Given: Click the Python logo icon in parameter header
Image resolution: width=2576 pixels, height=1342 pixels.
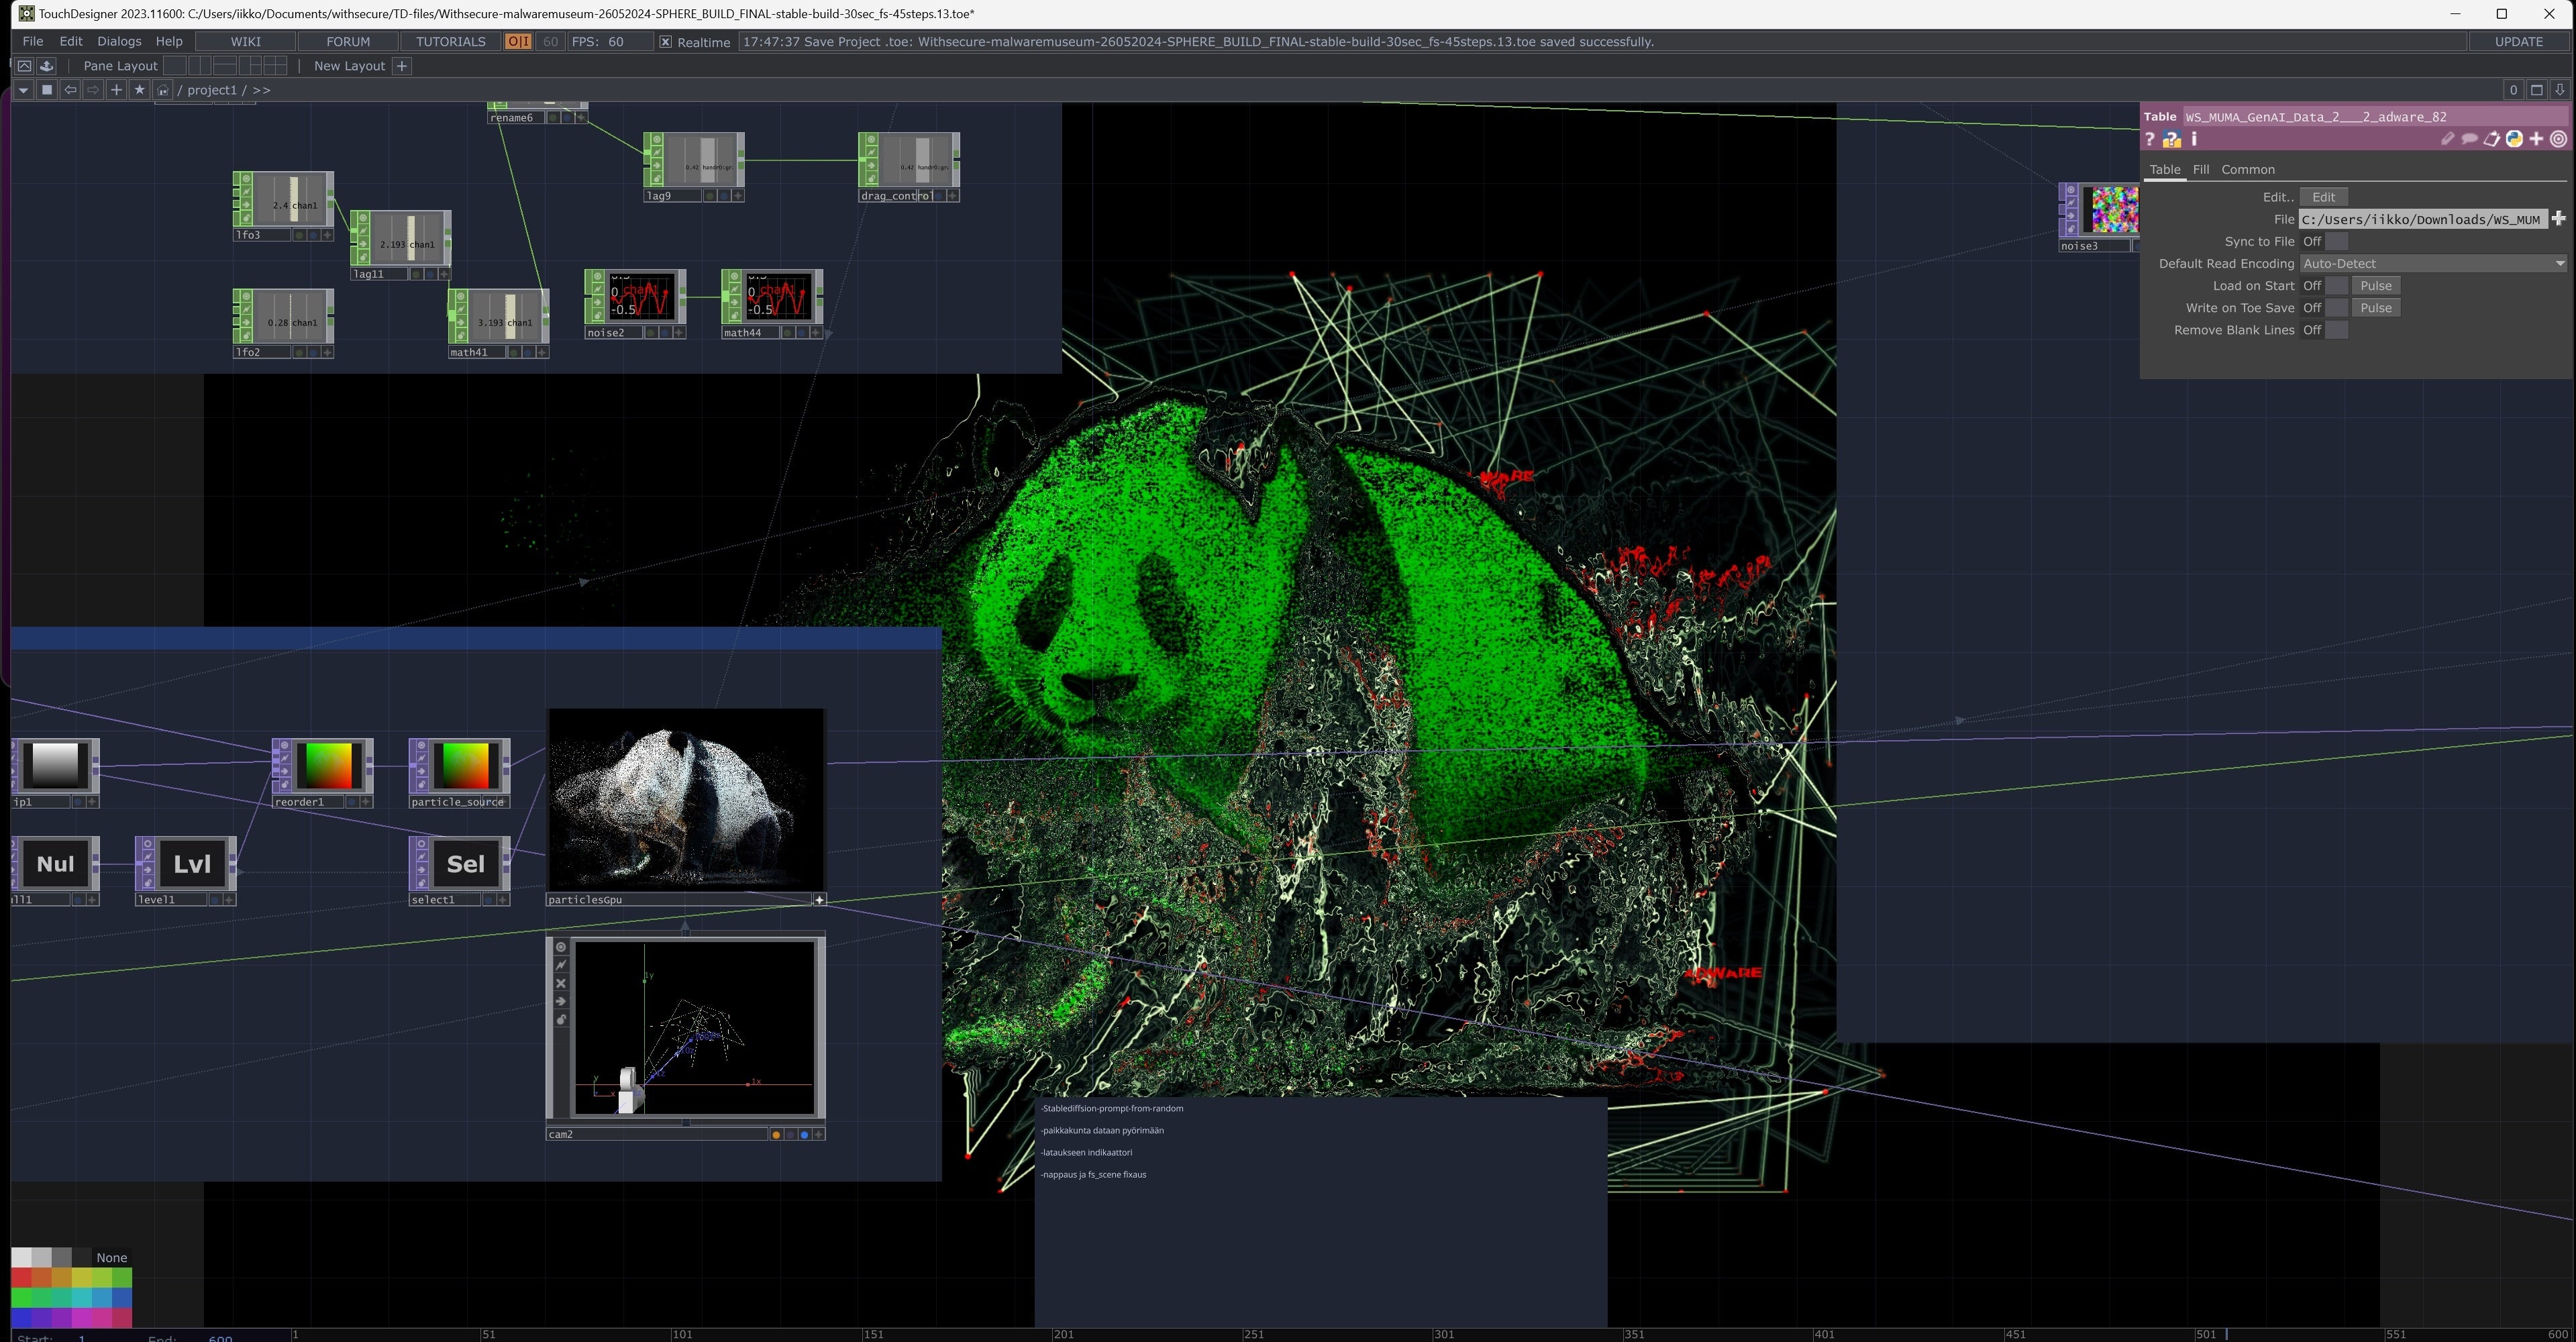Looking at the screenshot, I should [2514, 140].
